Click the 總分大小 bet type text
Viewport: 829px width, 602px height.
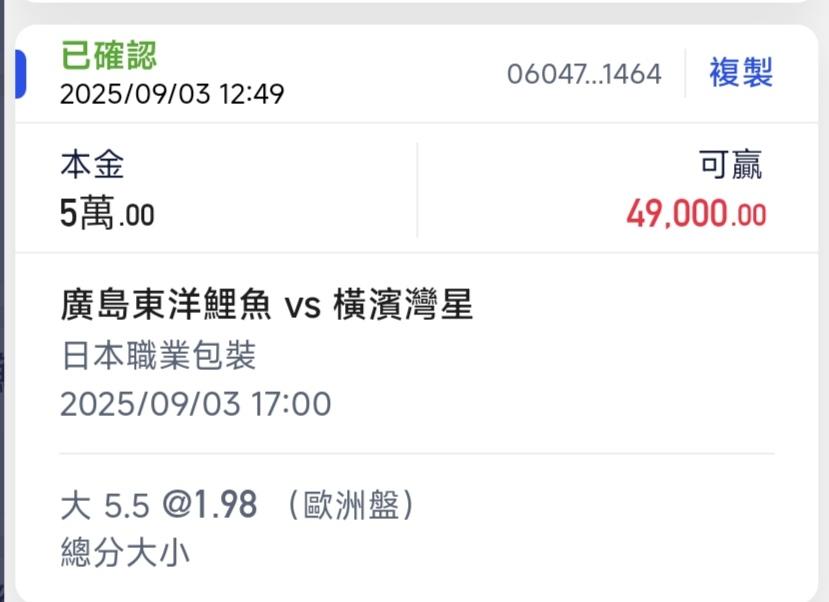click(124, 553)
